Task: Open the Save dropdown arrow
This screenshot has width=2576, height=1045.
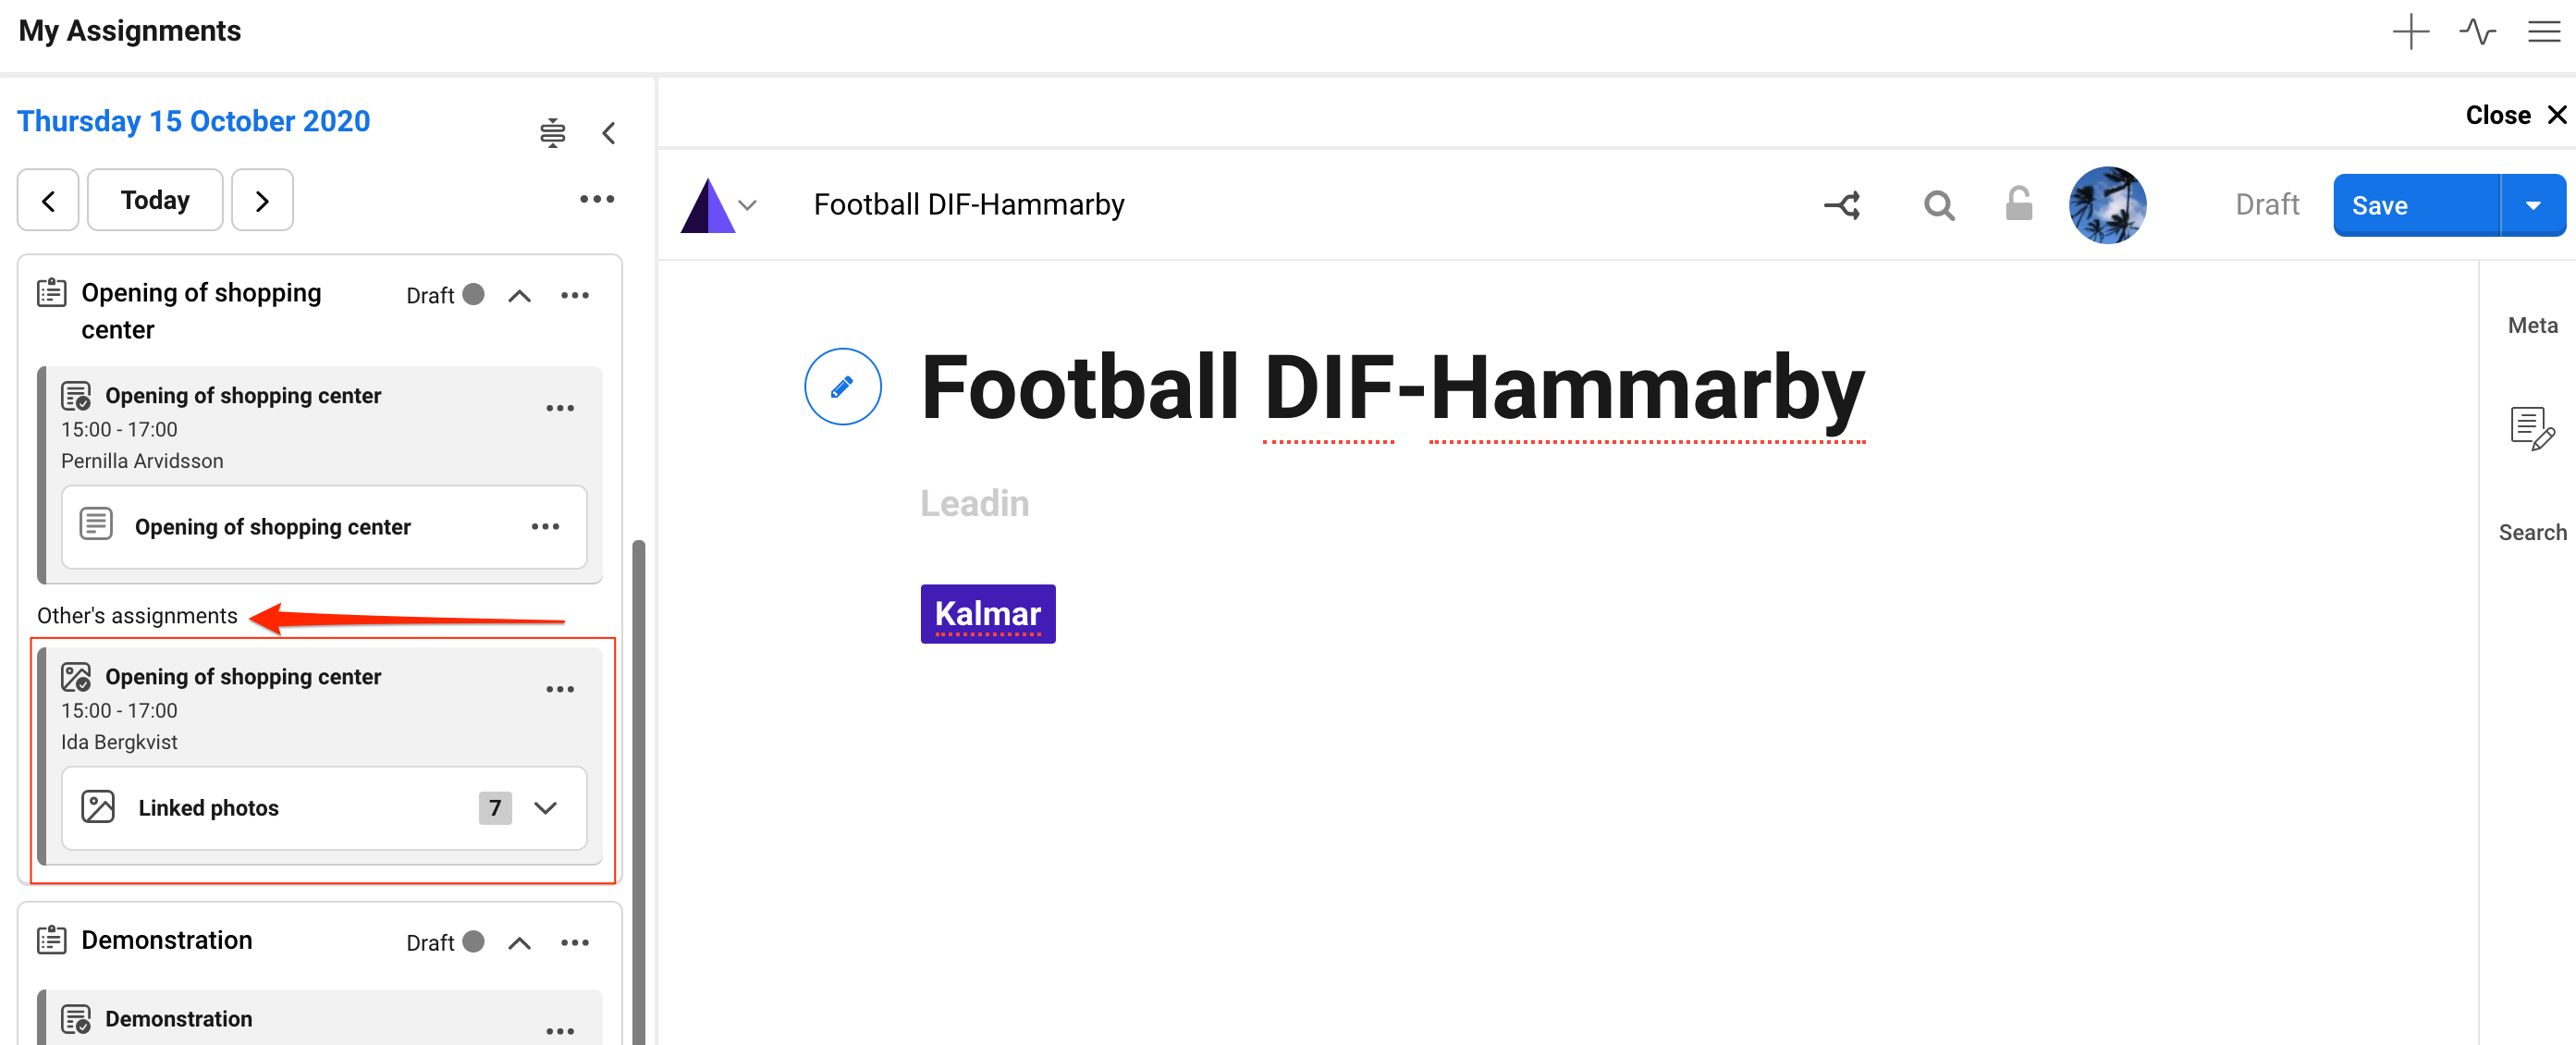Action: point(2532,206)
